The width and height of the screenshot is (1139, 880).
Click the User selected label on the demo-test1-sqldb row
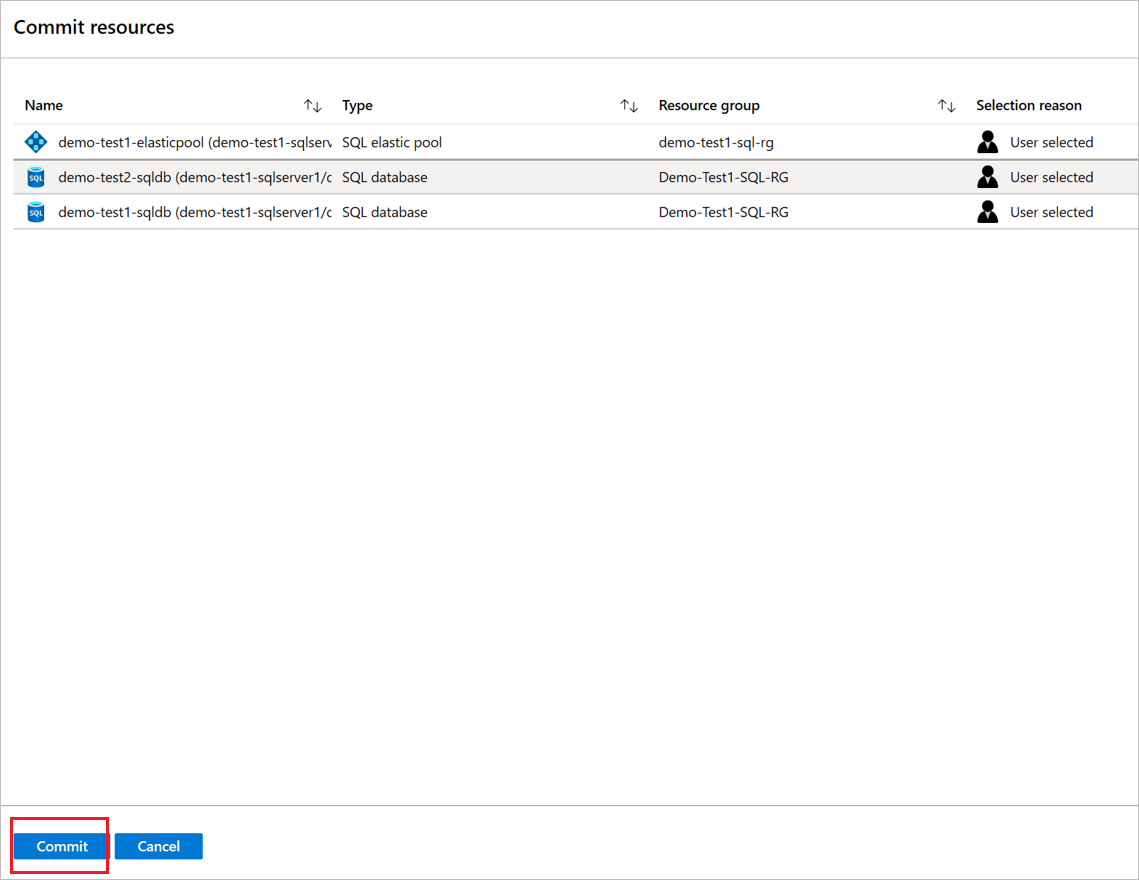click(1051, 211)
